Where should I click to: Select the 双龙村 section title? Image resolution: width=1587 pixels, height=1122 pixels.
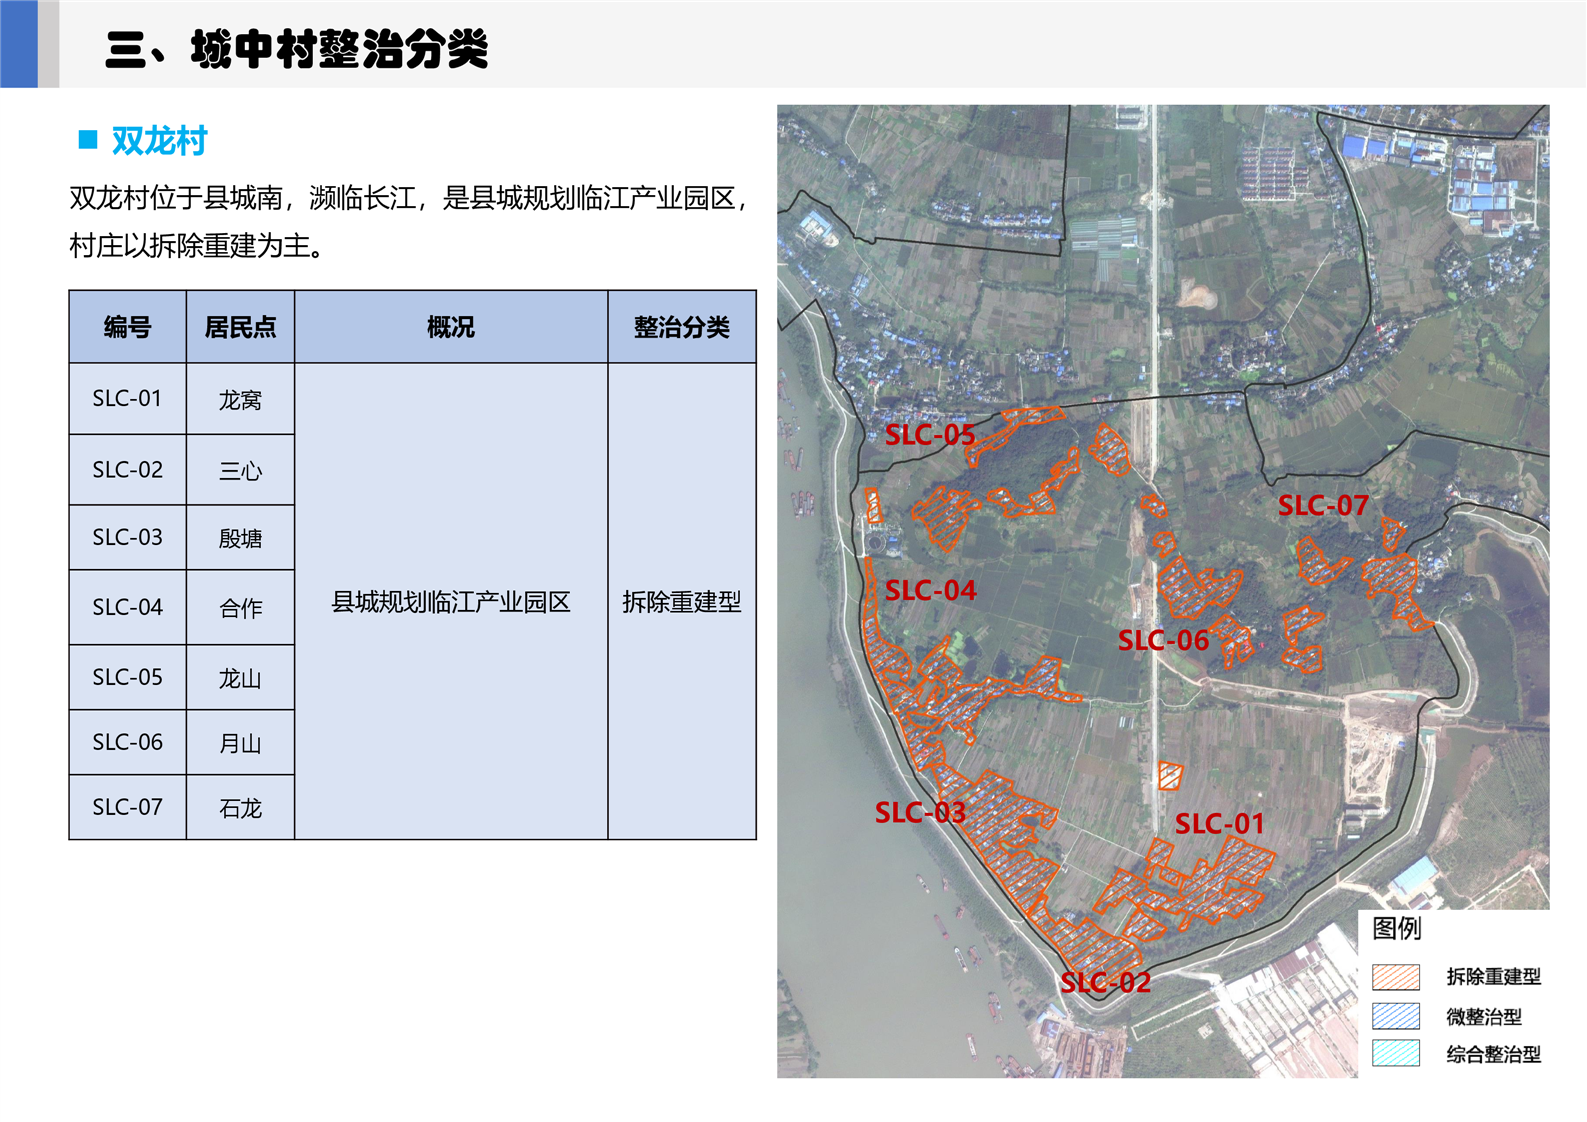(159, 141)
